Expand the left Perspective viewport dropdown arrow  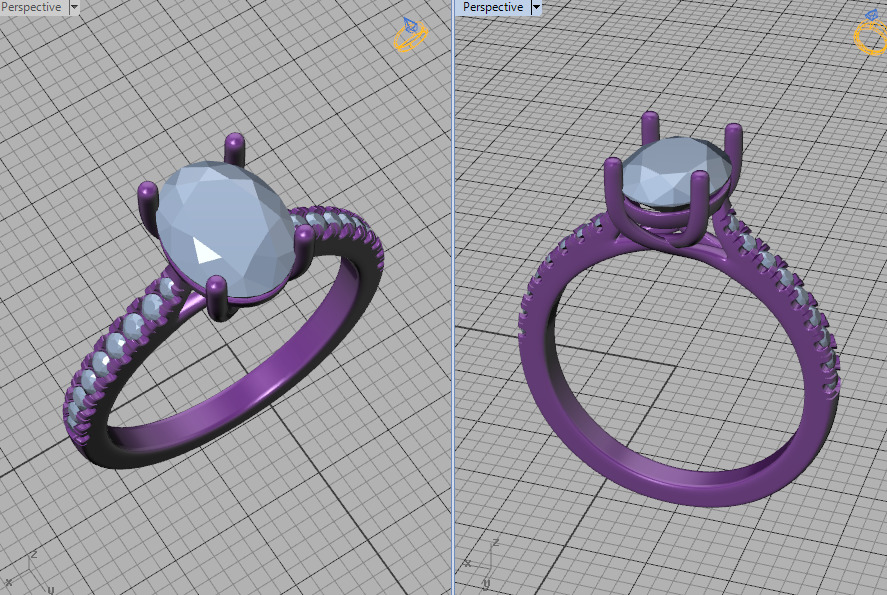74,7
